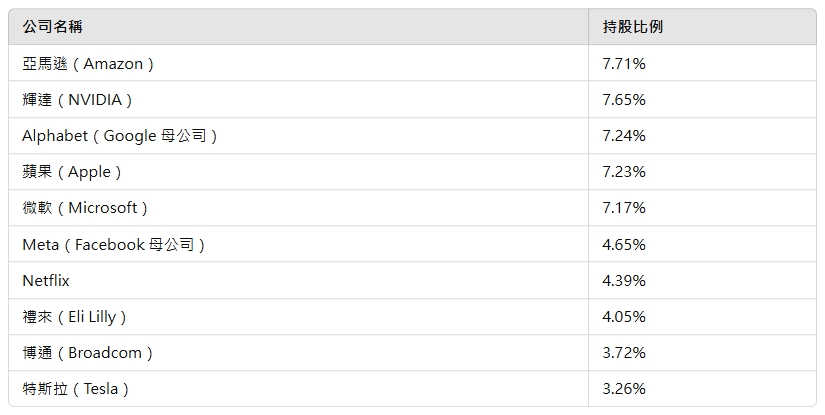Select the 蘋果 (Apple) cell
Image resolution: width=825 pixels, height=415 pixels.
coord(72,171)
